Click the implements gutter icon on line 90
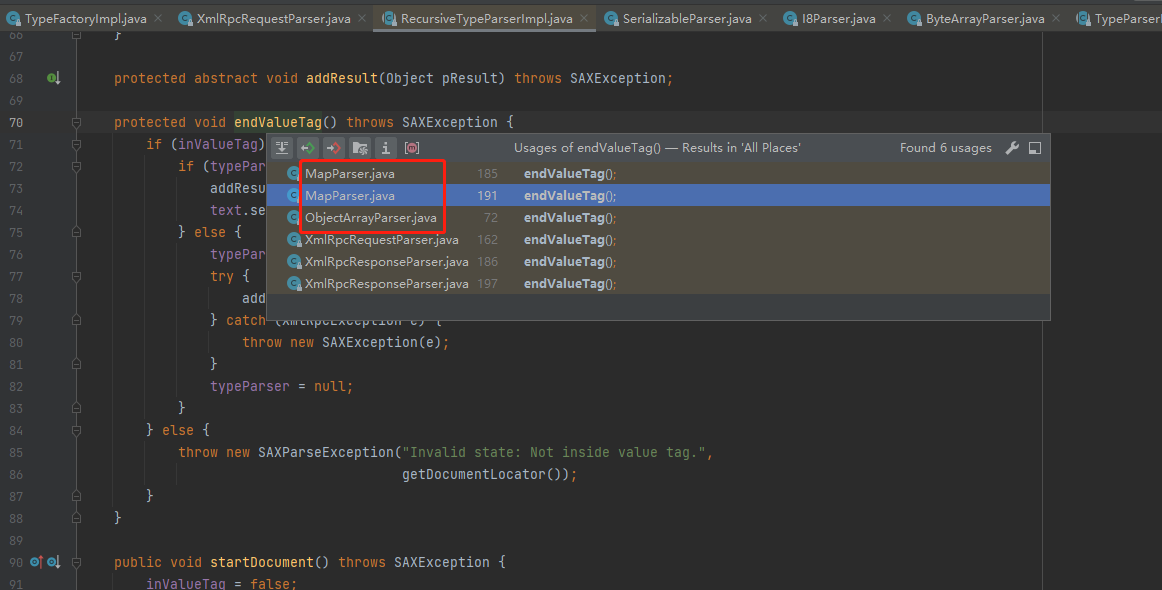 pyautogui.click(x=53, y=562)
